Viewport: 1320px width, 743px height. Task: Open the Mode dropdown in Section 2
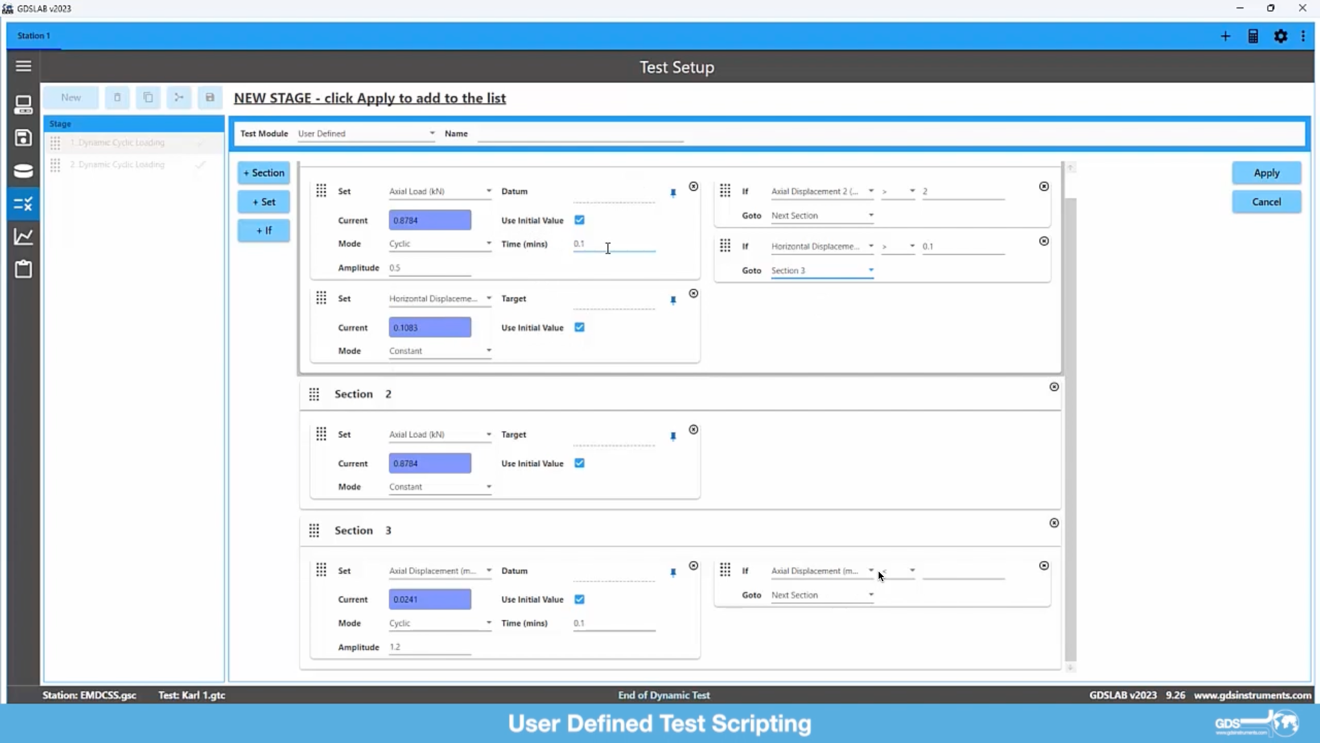click(x=440, y=487)
